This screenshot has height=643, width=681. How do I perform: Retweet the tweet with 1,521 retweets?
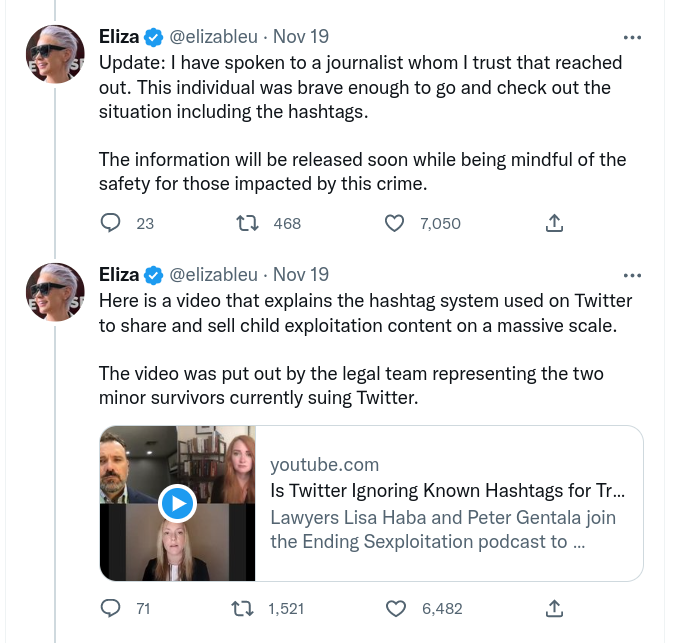242,607
